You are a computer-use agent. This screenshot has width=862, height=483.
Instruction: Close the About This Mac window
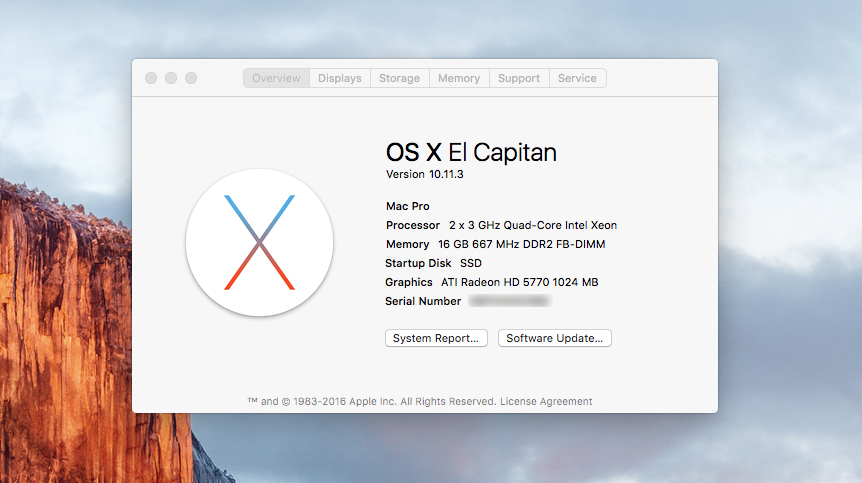151,78
